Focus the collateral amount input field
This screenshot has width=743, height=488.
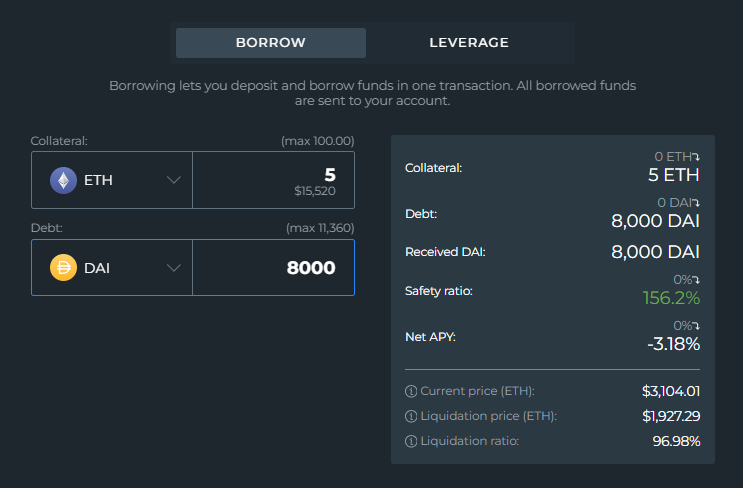pyautogui.click(x=272, y=180)
